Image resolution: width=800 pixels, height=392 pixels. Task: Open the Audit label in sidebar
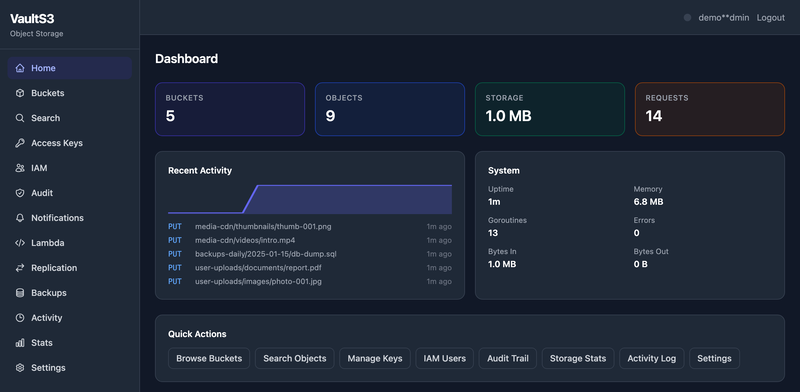click(42, 193)
